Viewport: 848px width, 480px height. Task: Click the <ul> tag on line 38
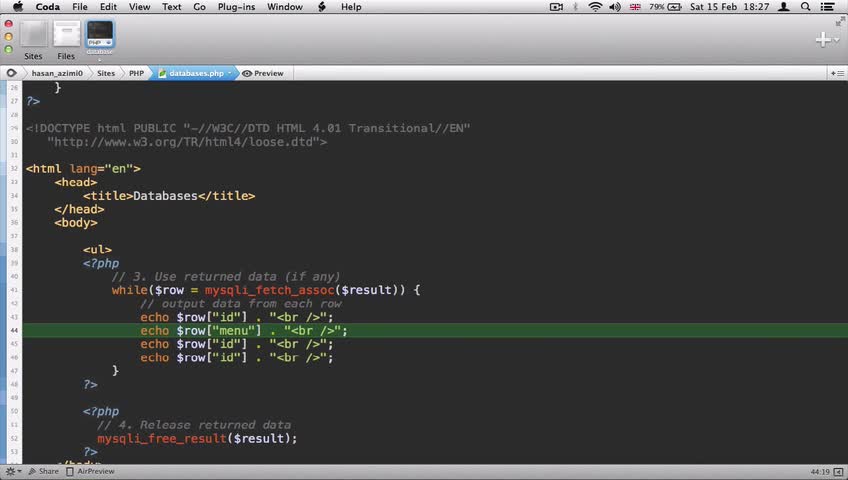[x=97, y=250]
